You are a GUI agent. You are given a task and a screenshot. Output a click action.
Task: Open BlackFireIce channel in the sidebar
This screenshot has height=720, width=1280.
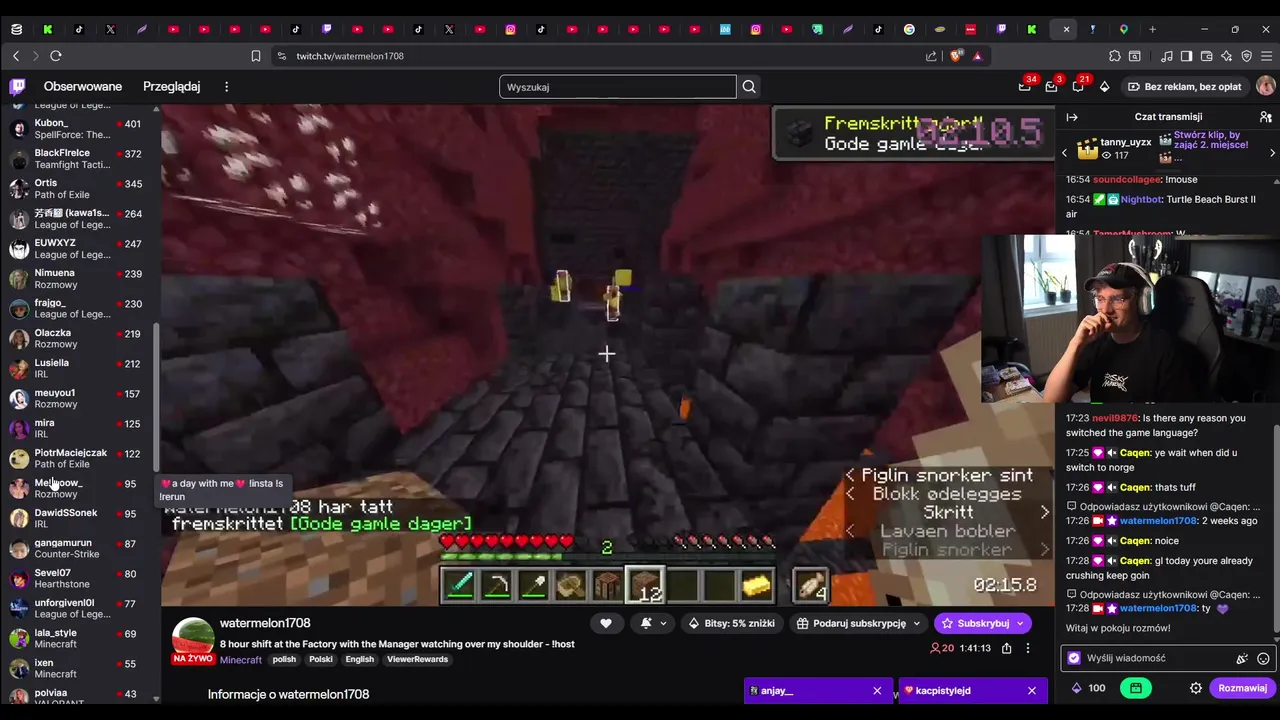[79, 158]
